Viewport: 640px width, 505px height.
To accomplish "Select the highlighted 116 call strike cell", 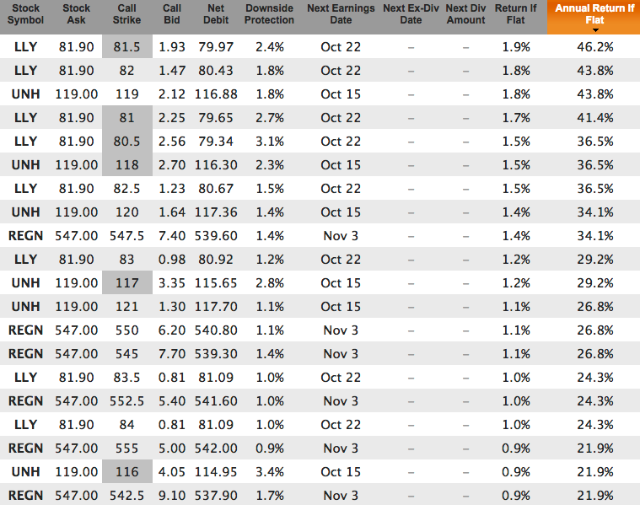I will pyautogui.click(x=127, y=472).
